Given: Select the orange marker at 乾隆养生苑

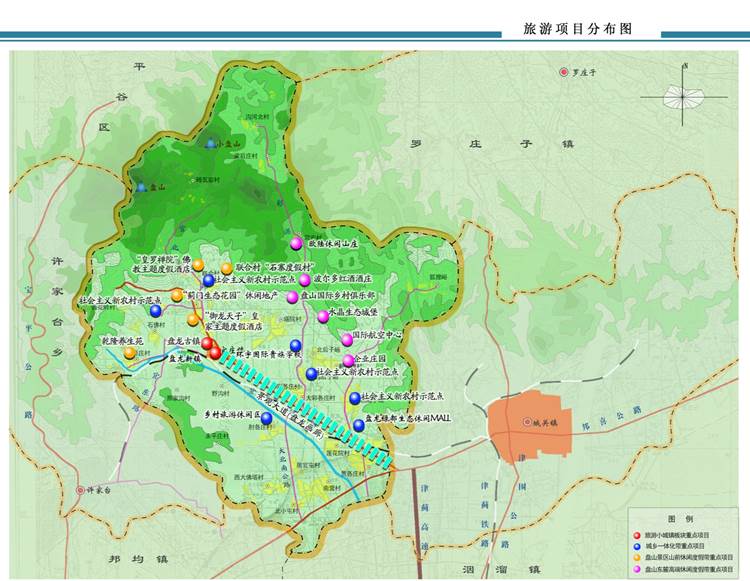Looking at the screenshot, I should [130, 352].
